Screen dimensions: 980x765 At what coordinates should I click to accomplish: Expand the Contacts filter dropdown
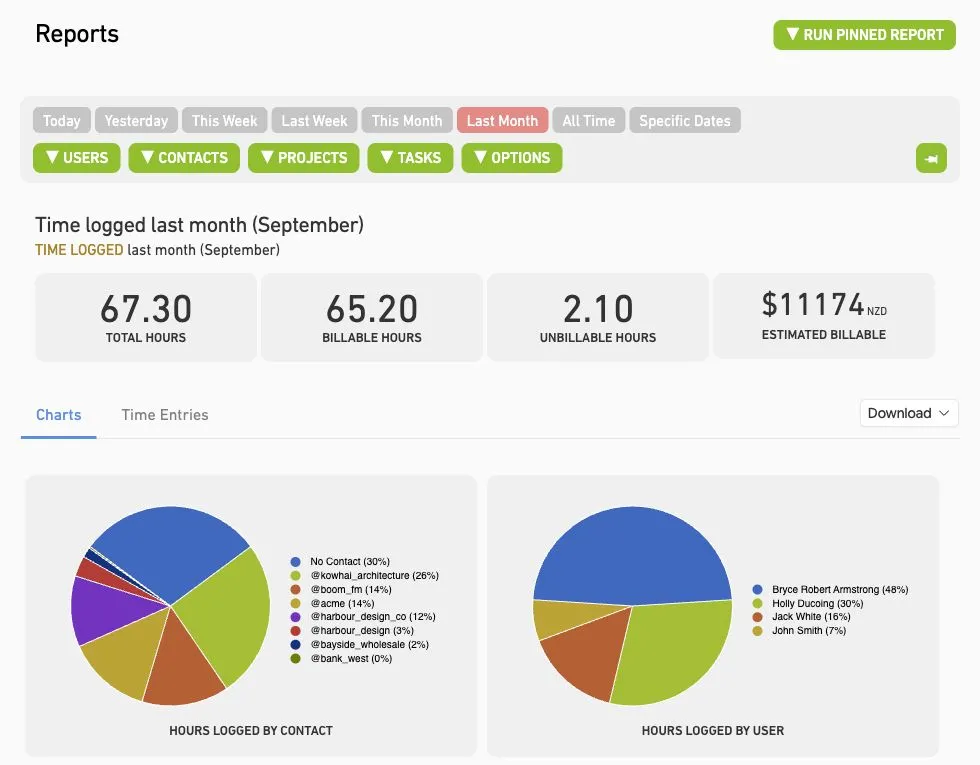184,158
